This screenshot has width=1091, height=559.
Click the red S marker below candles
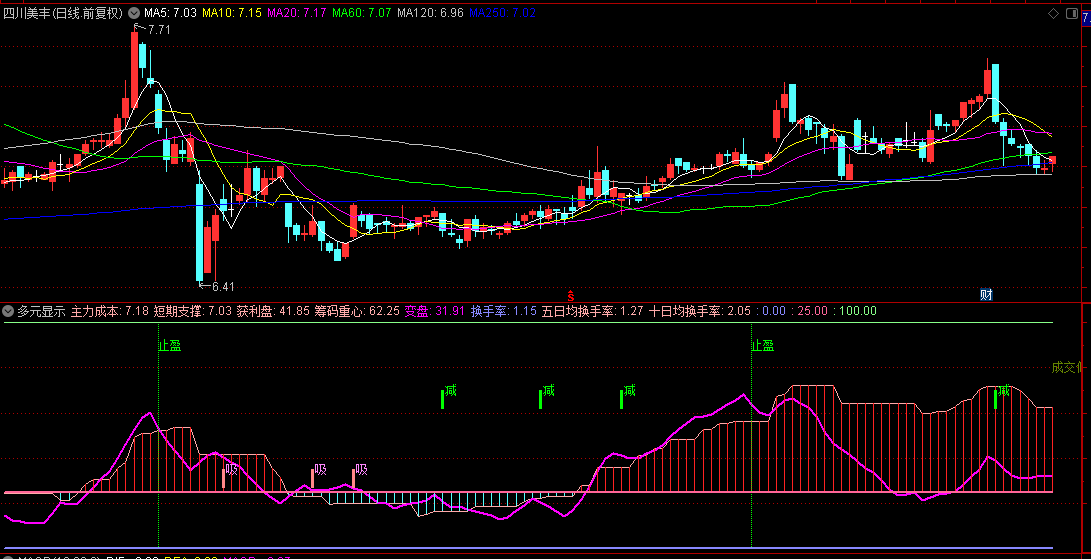point(570,295)
